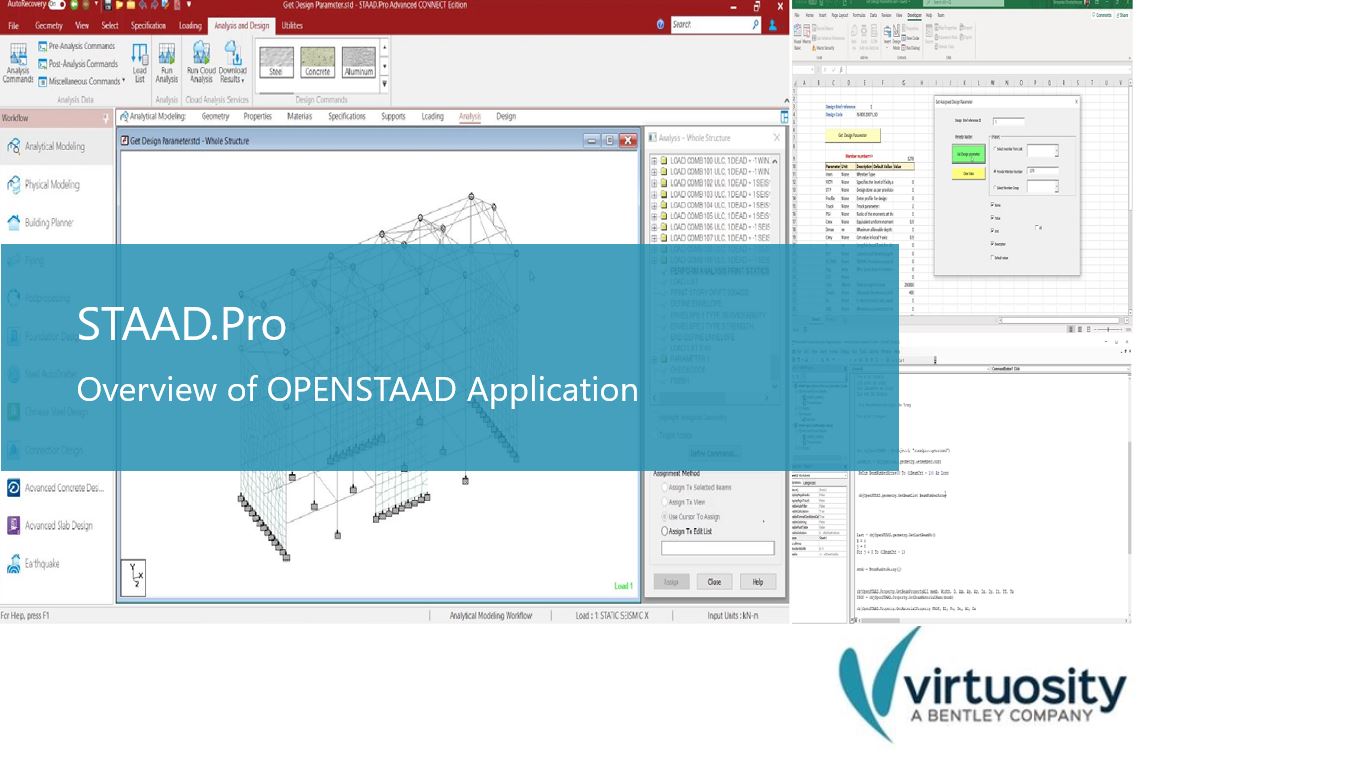The image size is (1370, 769).
Task: Select Use Cursor To Assign option
Action: (x=666, y=517)
